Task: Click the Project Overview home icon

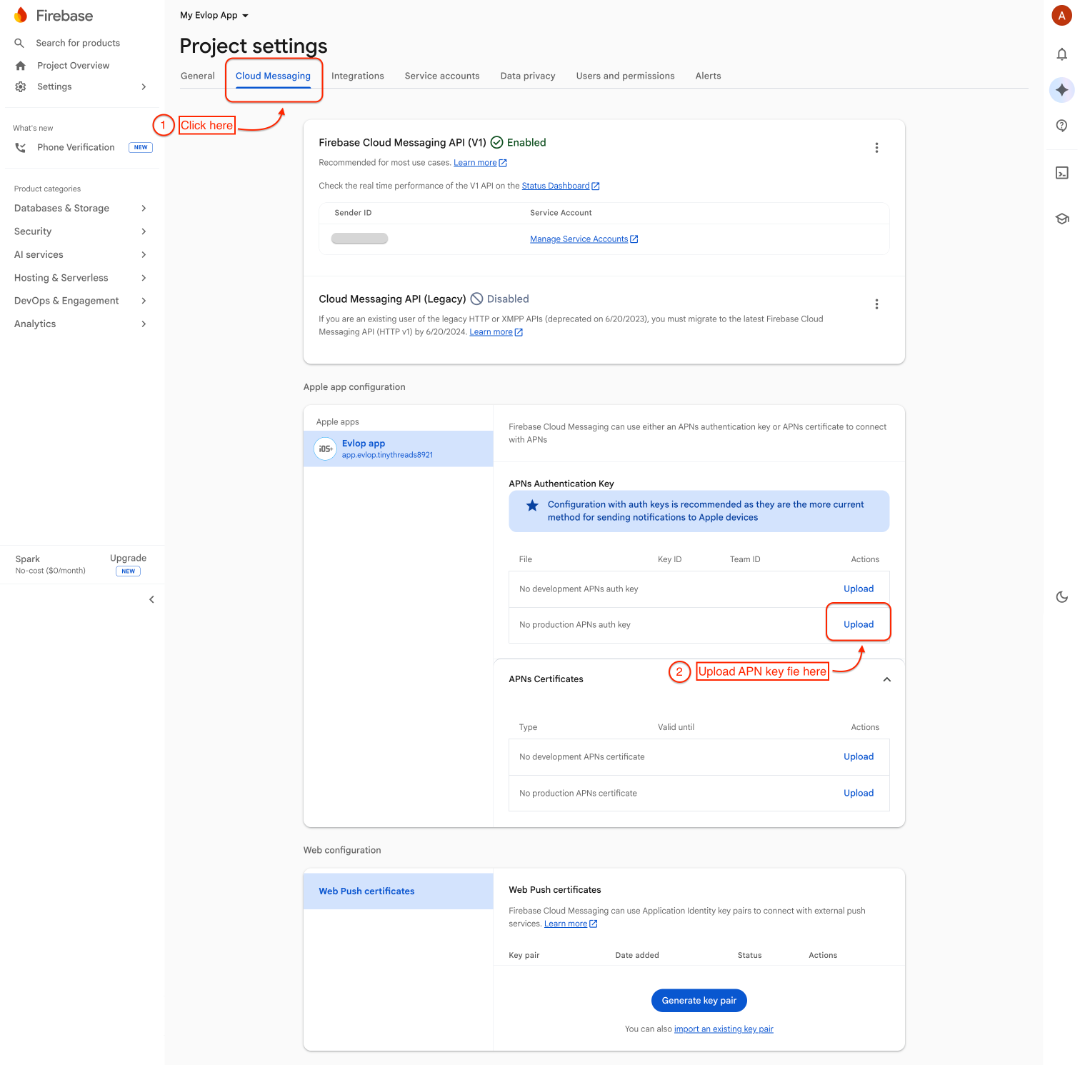Action: (21, 65)
